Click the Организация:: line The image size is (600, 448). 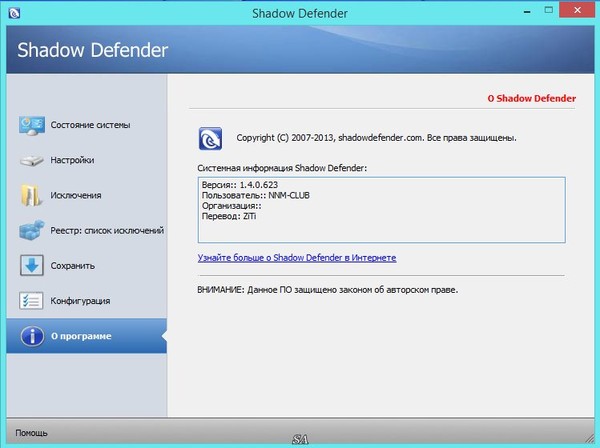[x=232, y=206]
